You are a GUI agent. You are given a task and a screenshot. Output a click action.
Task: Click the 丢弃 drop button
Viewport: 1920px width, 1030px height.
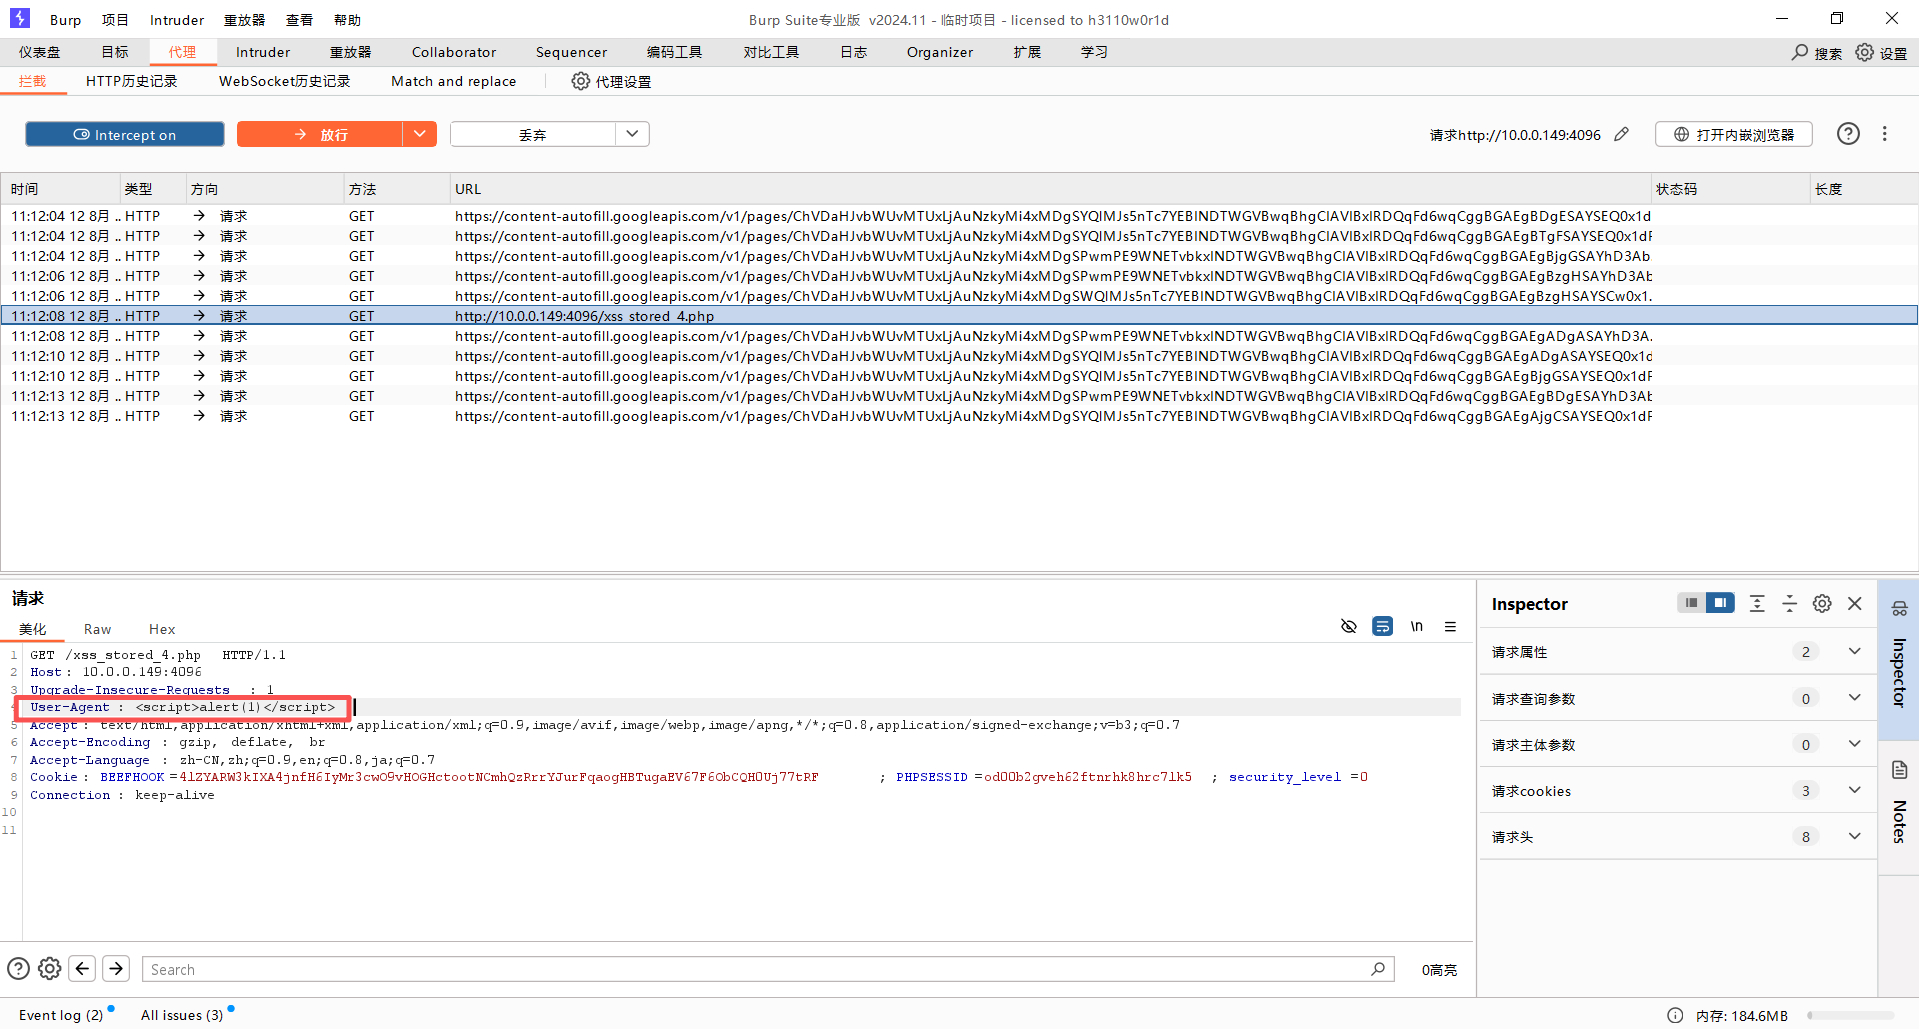[x=533, y=134]
